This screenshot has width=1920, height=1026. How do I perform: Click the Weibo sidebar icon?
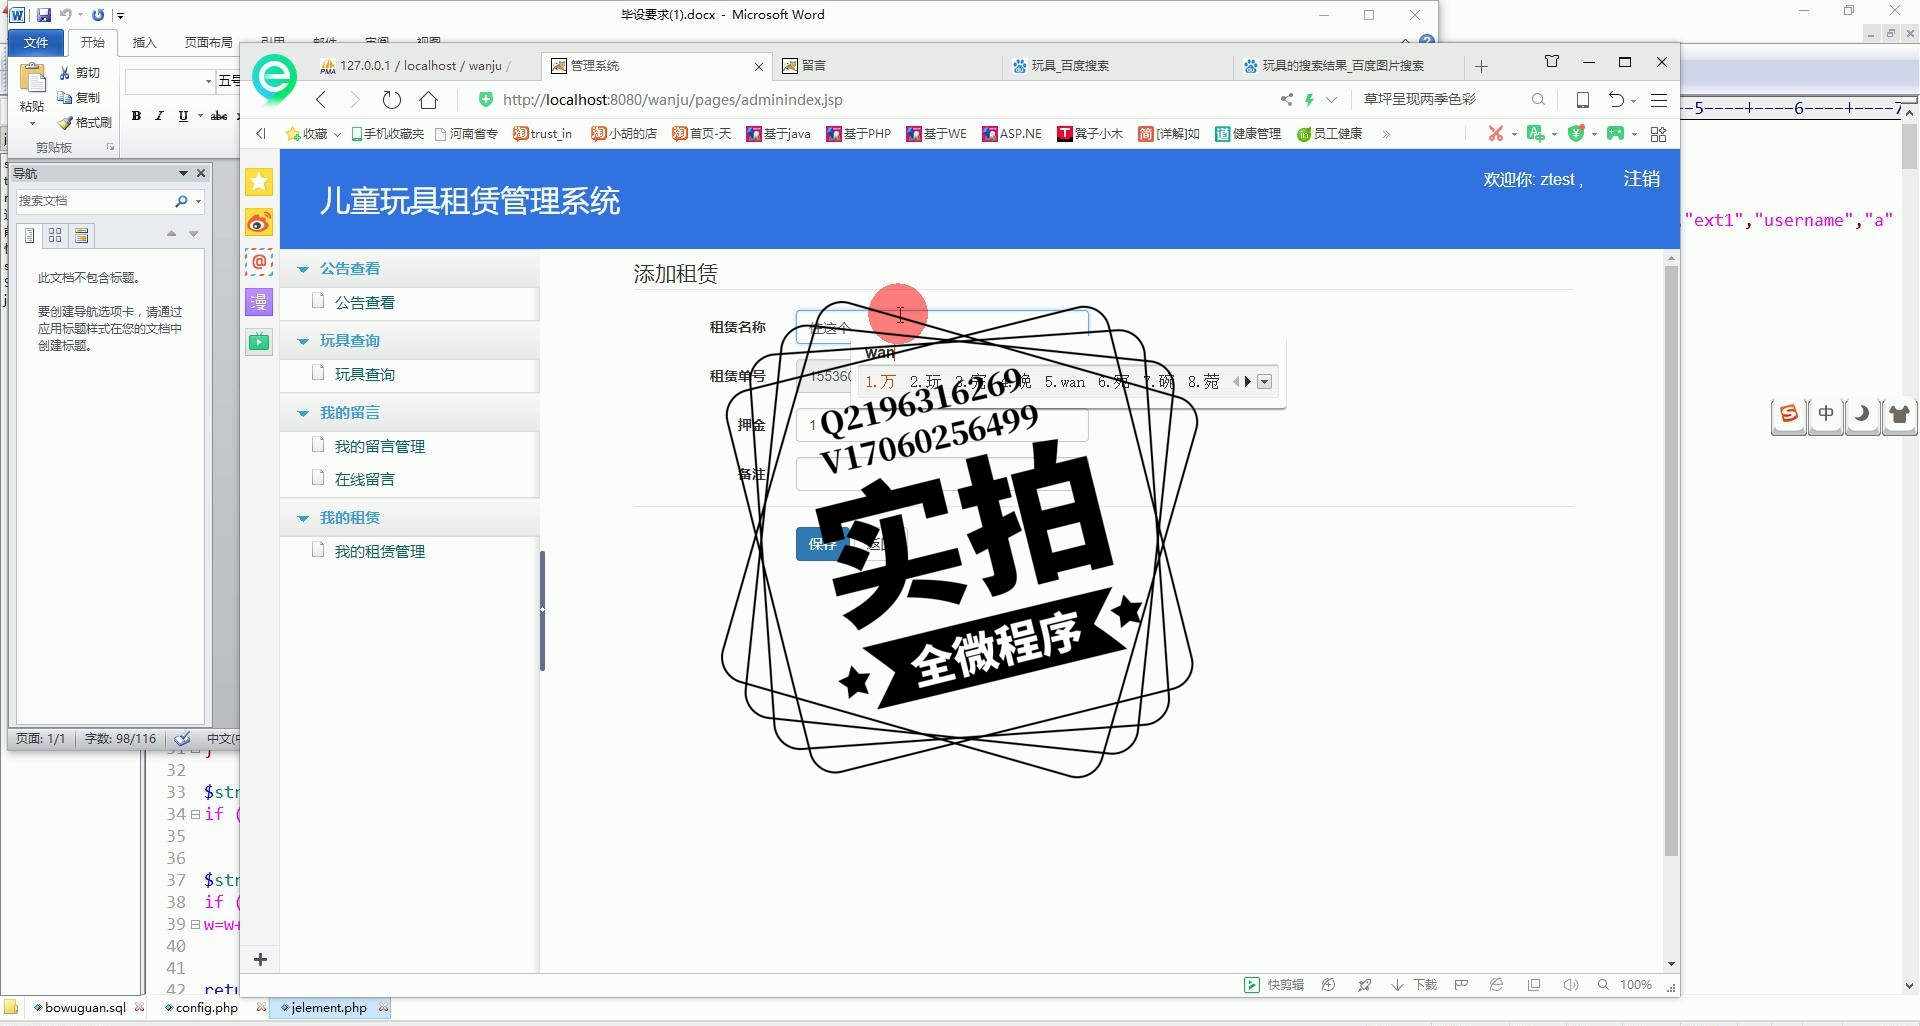coord(259,222)
